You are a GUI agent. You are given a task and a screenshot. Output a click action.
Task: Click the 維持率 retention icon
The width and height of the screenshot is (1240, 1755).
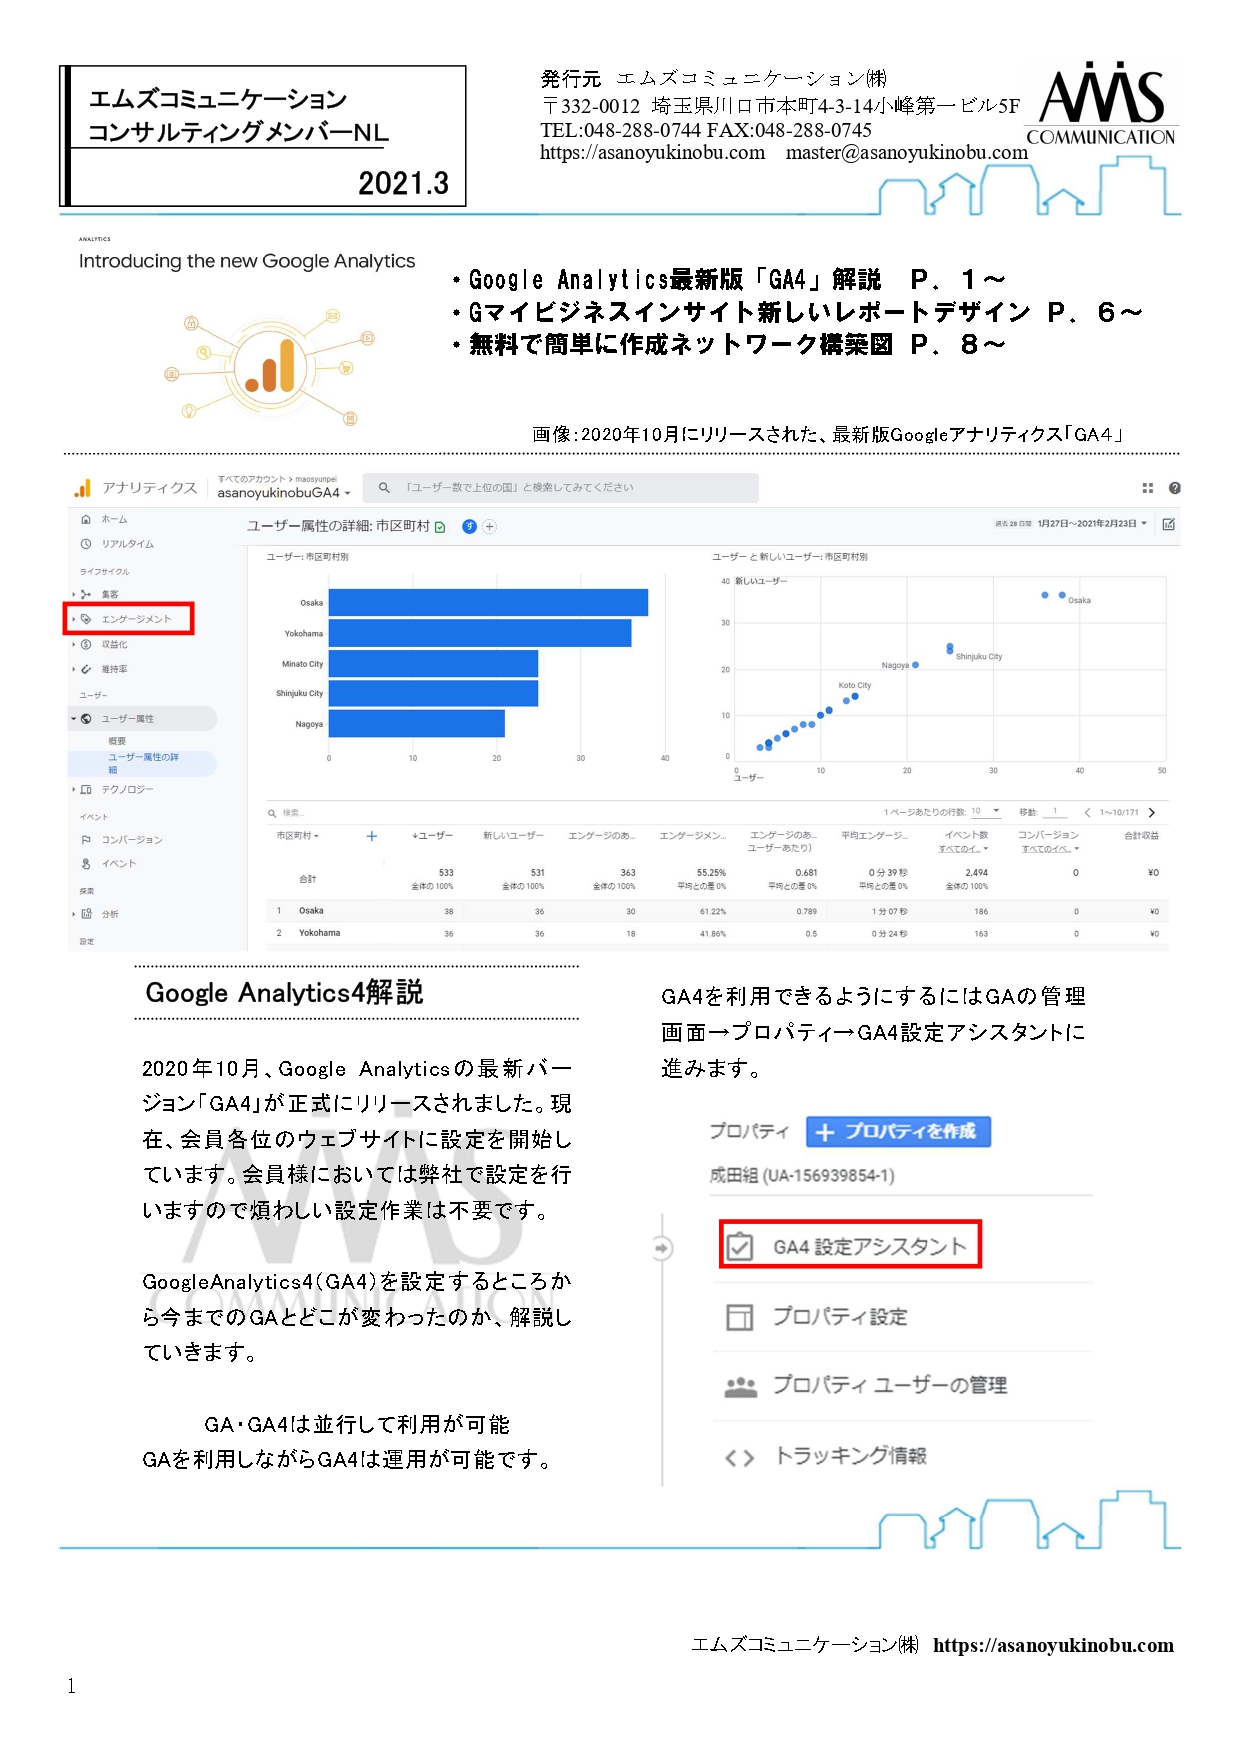[x=86, y=669]
